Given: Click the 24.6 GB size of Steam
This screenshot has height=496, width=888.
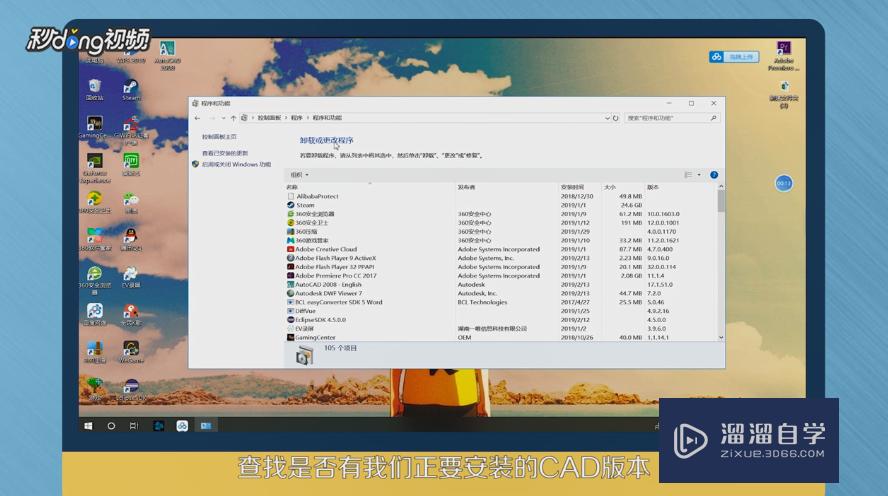Looking at the screenshot, I should coord(631,205).
